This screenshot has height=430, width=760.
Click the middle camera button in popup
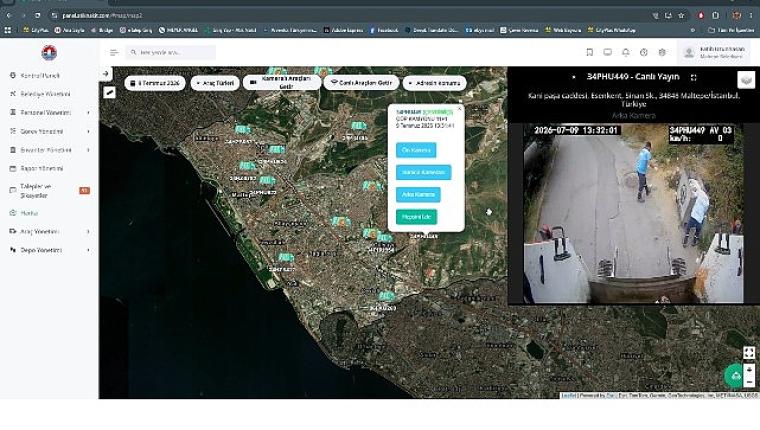click(x=424, y=173)
